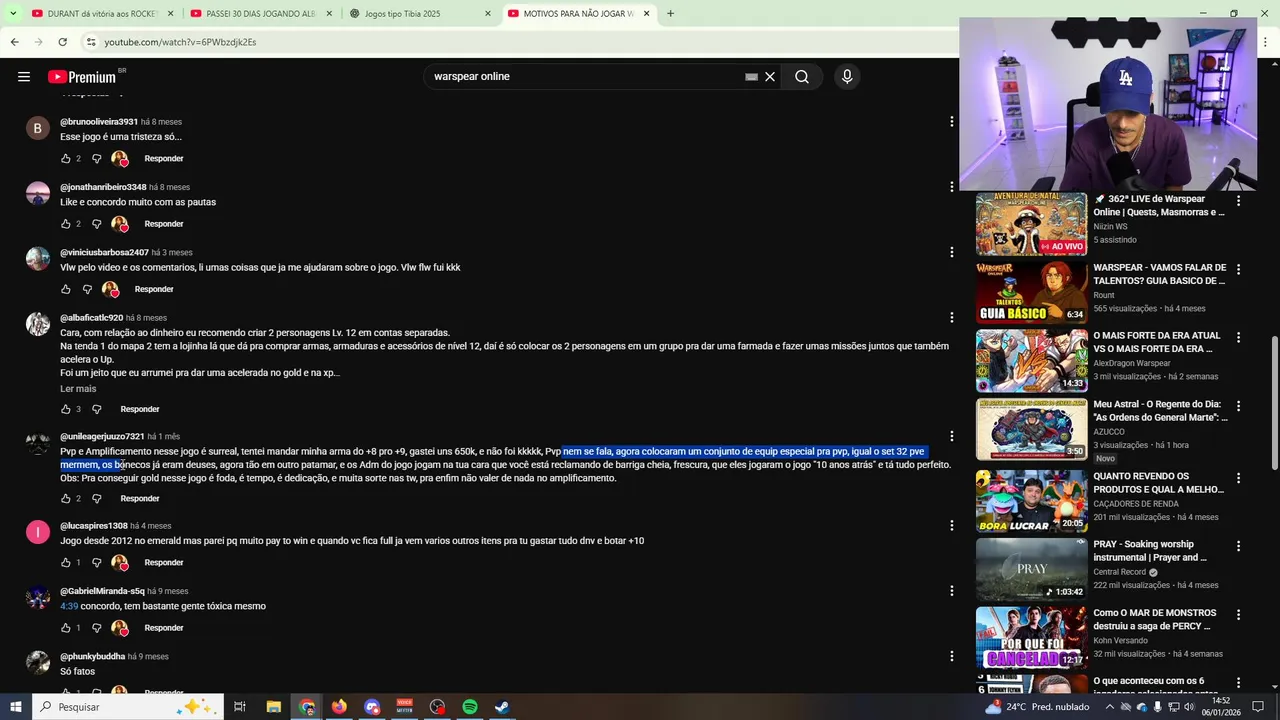Open Task View on the taskbar
This screenshot has height=720, width=1280.
point(240,707)
